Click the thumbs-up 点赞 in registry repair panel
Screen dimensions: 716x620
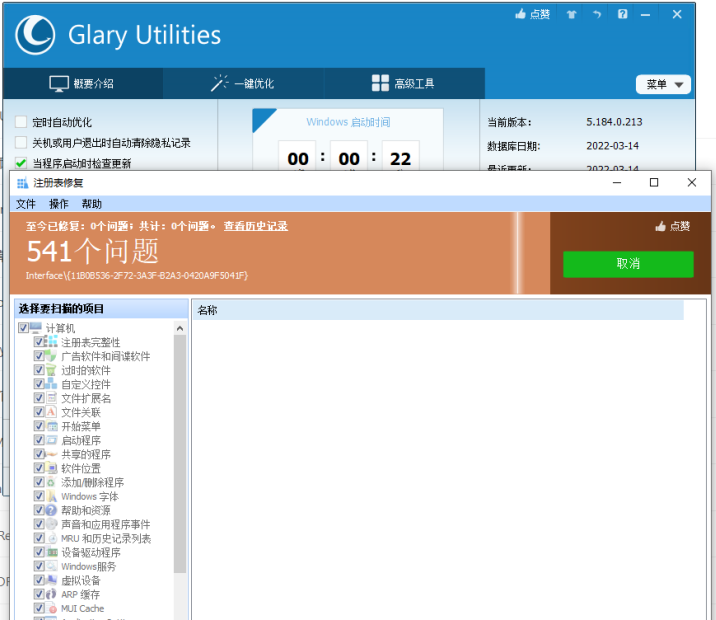(672, 226)
